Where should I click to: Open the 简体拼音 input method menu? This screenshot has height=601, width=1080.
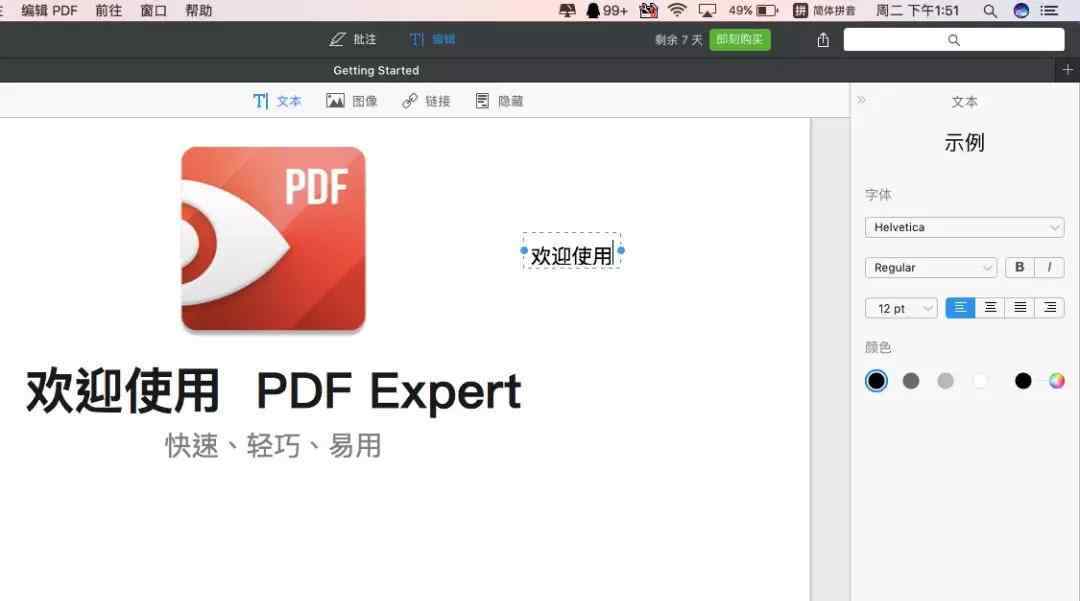pyautogui.click(x=824, y=10)
